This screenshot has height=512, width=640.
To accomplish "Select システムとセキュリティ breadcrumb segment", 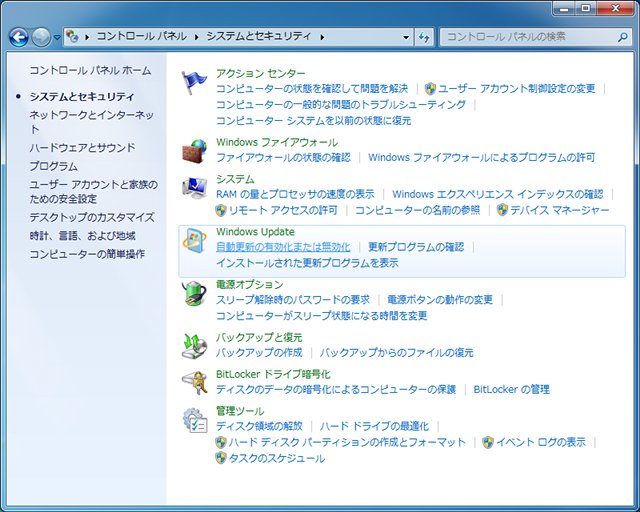I will [x=259, y=36].
